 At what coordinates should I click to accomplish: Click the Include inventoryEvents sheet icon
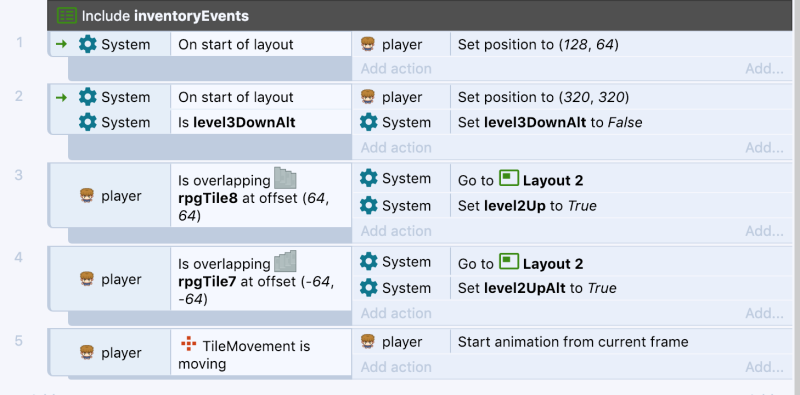[66, 15]
